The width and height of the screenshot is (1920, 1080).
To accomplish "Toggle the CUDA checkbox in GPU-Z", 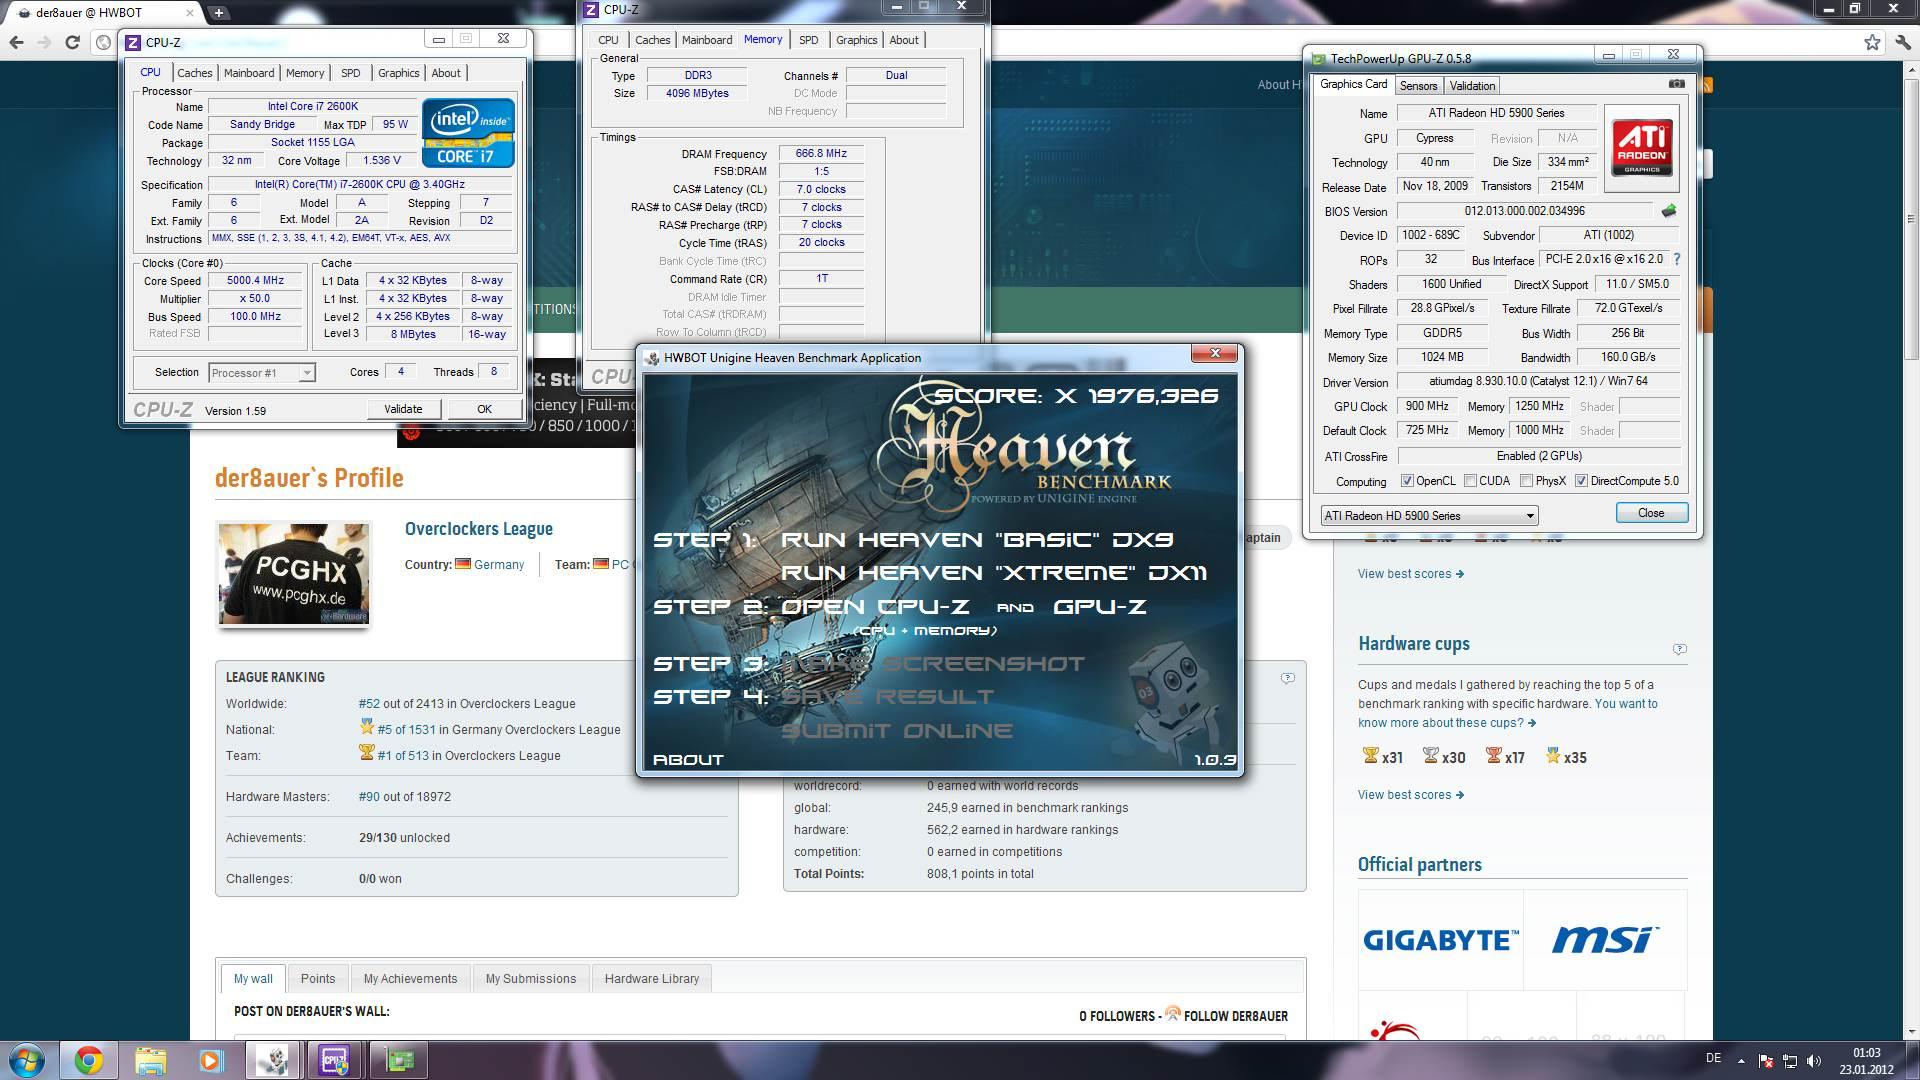I will (x=1470, y=481).
